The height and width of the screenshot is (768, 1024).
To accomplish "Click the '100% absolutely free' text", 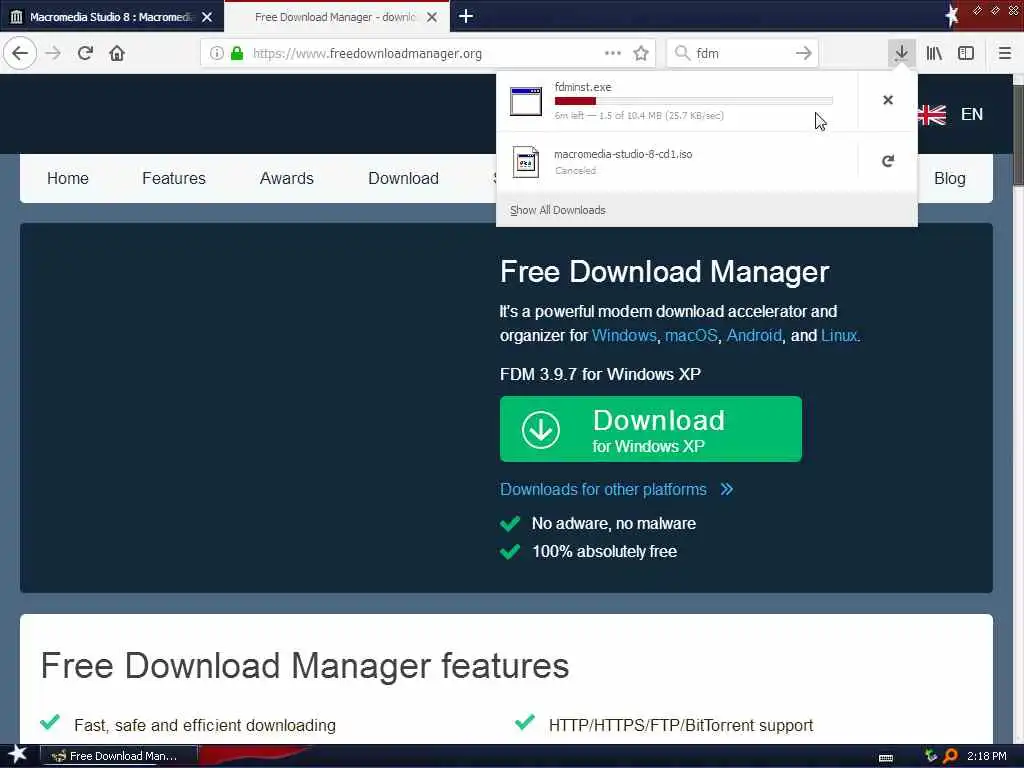I will point(604,552).
